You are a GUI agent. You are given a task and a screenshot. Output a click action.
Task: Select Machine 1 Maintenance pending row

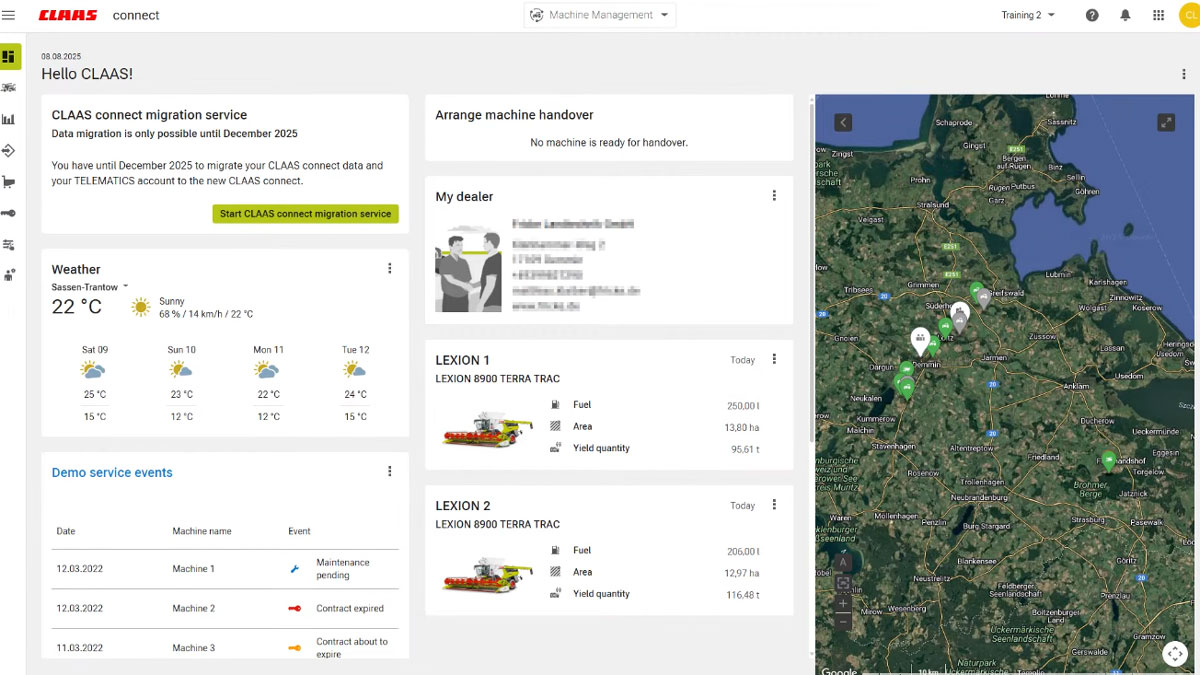point(225,568)
